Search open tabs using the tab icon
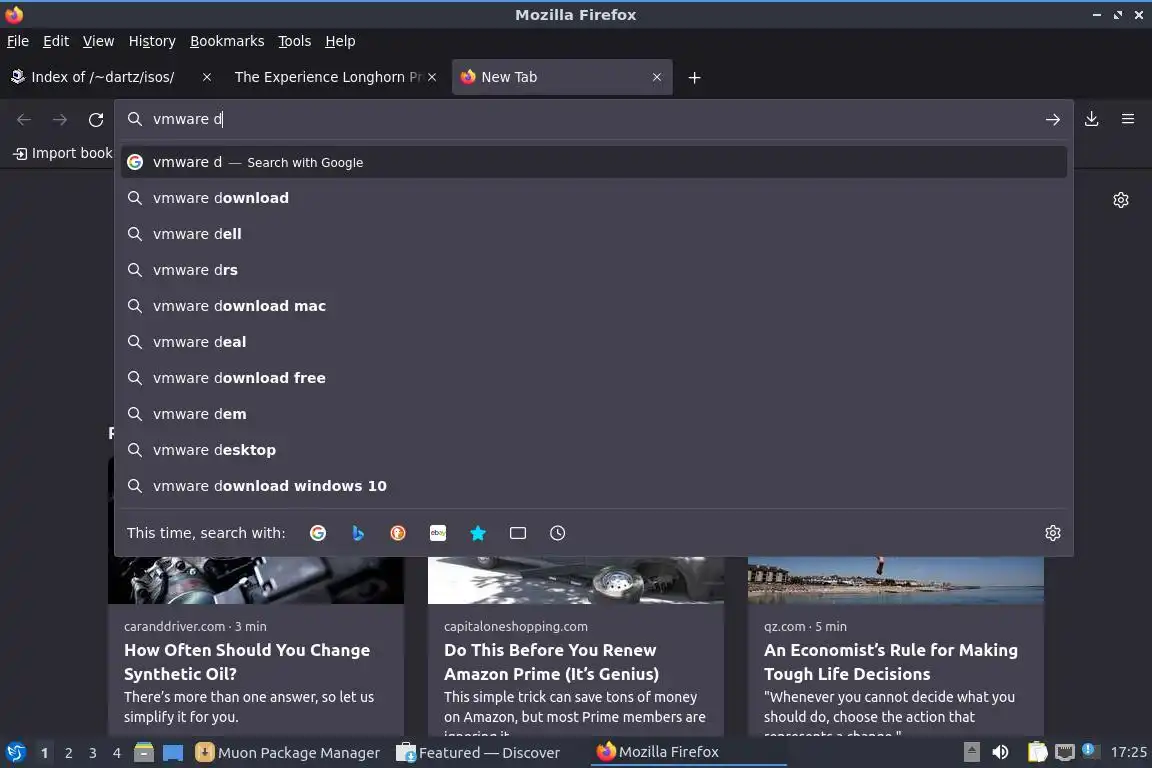Viewport: 1152px width, 768px height. click(518, 533)
